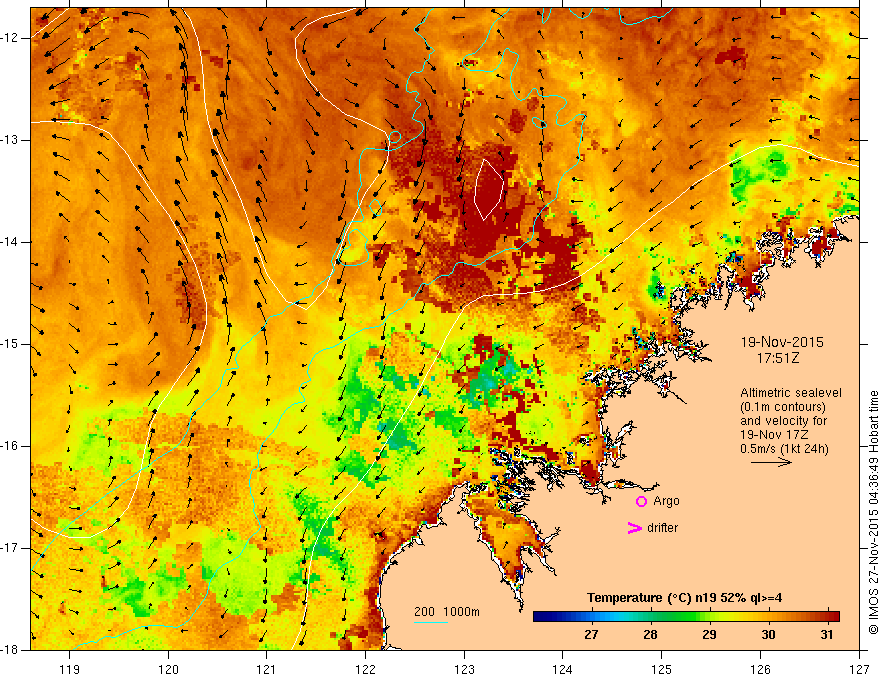880x680 pixels.
Task: Click longitude label '120'
Action: pos(168,669)
